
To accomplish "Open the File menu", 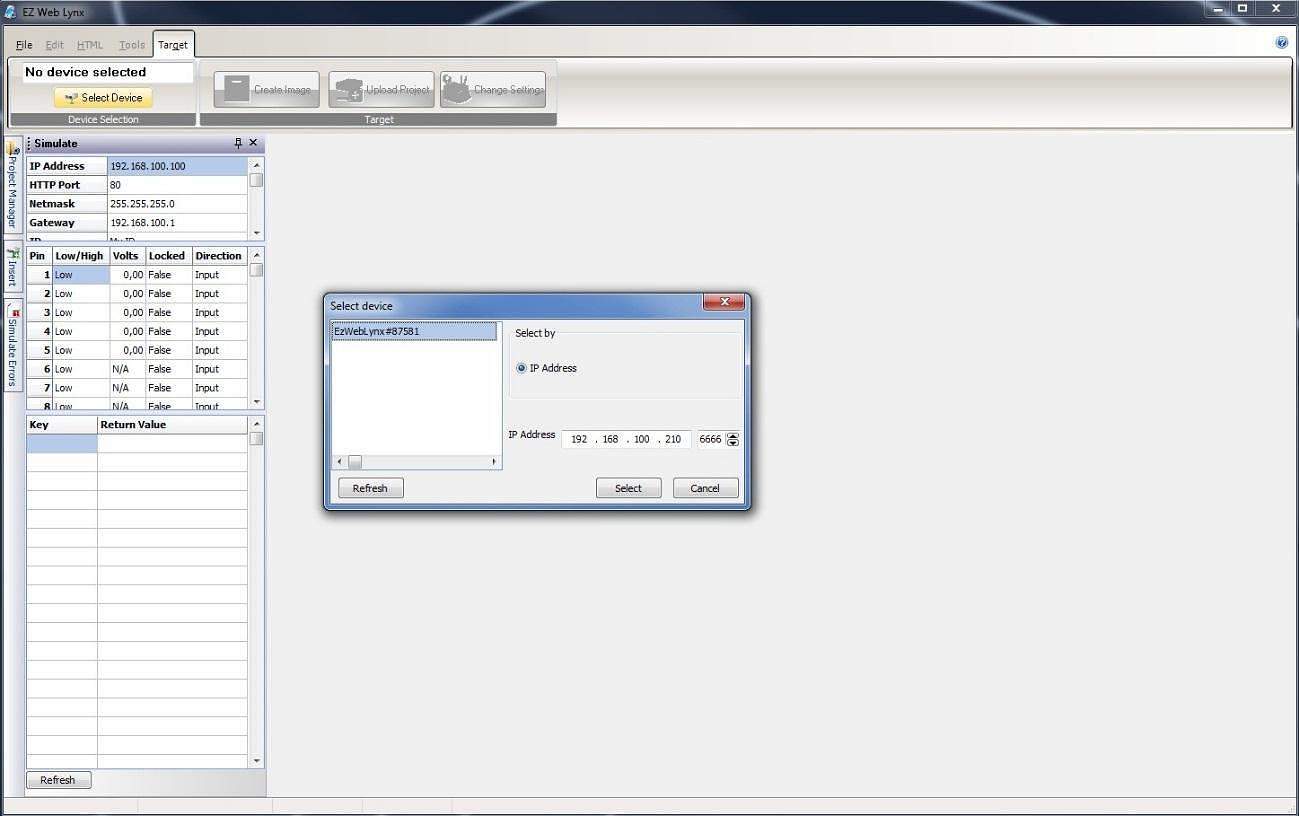I will (x=24, y=45).
